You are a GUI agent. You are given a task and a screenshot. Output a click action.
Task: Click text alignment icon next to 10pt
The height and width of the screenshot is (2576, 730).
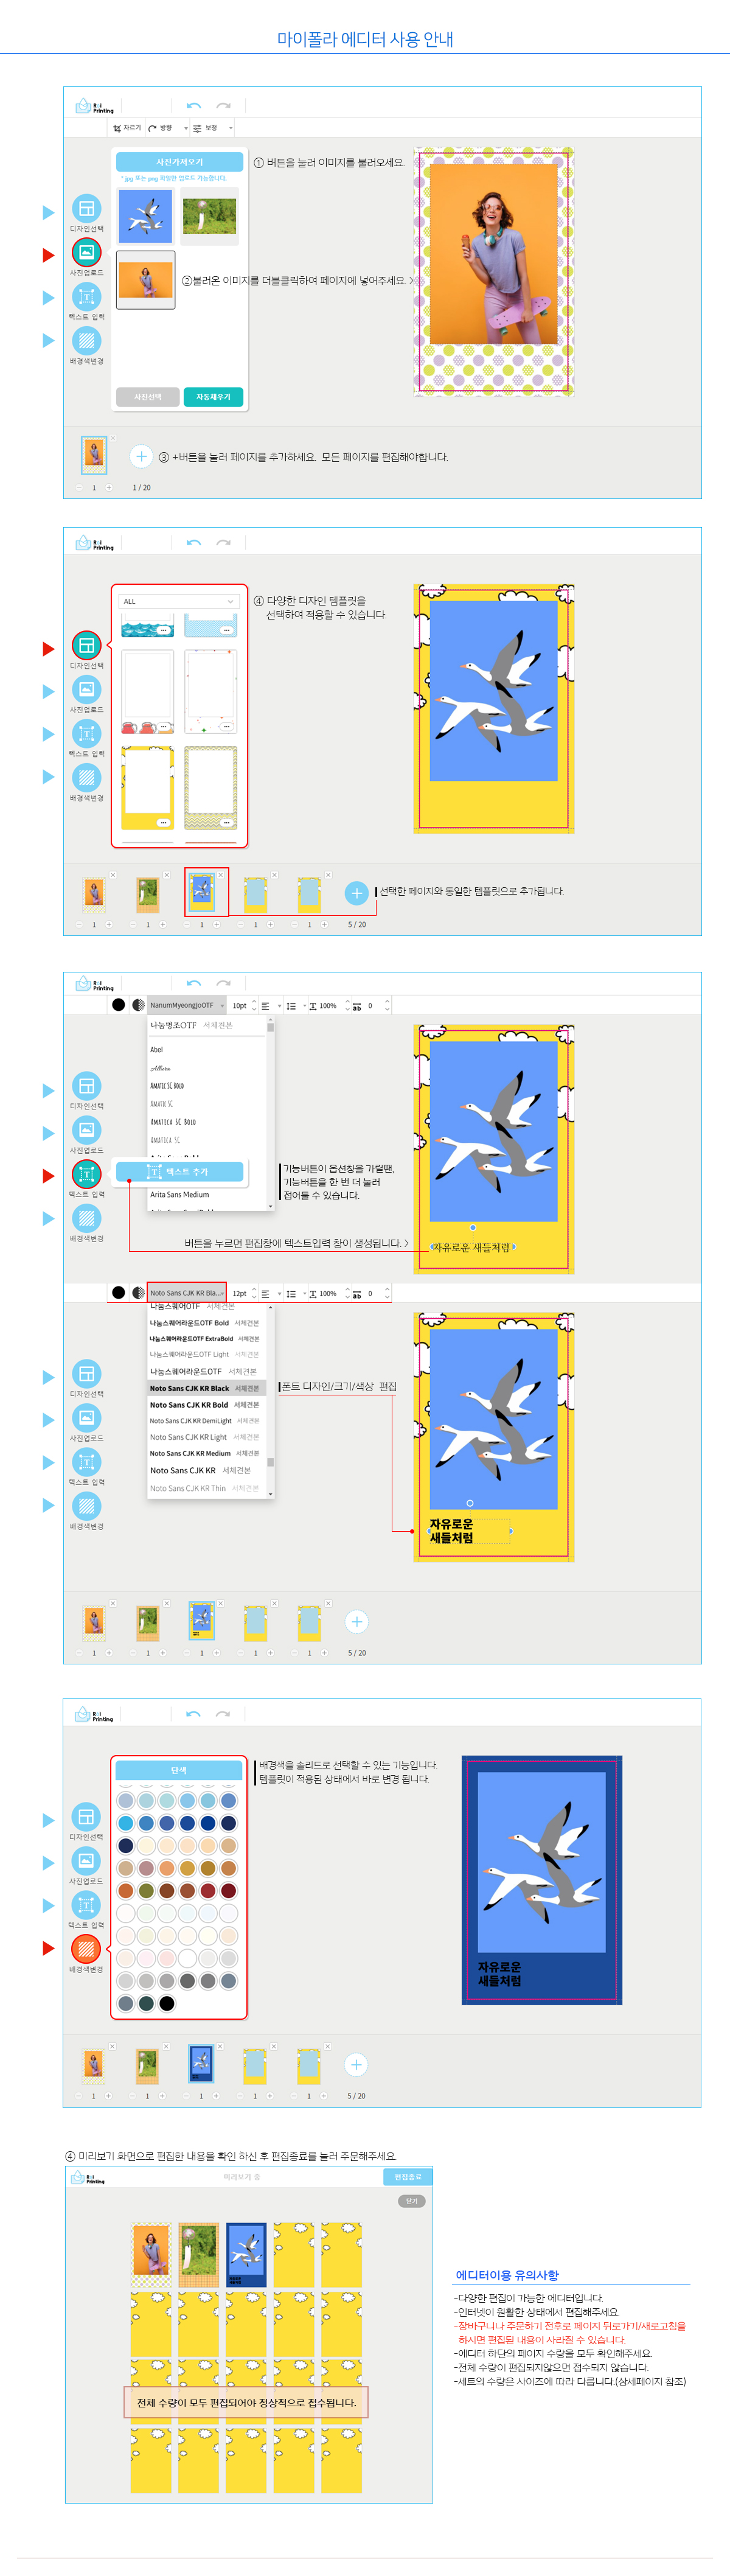point(266,1006)
